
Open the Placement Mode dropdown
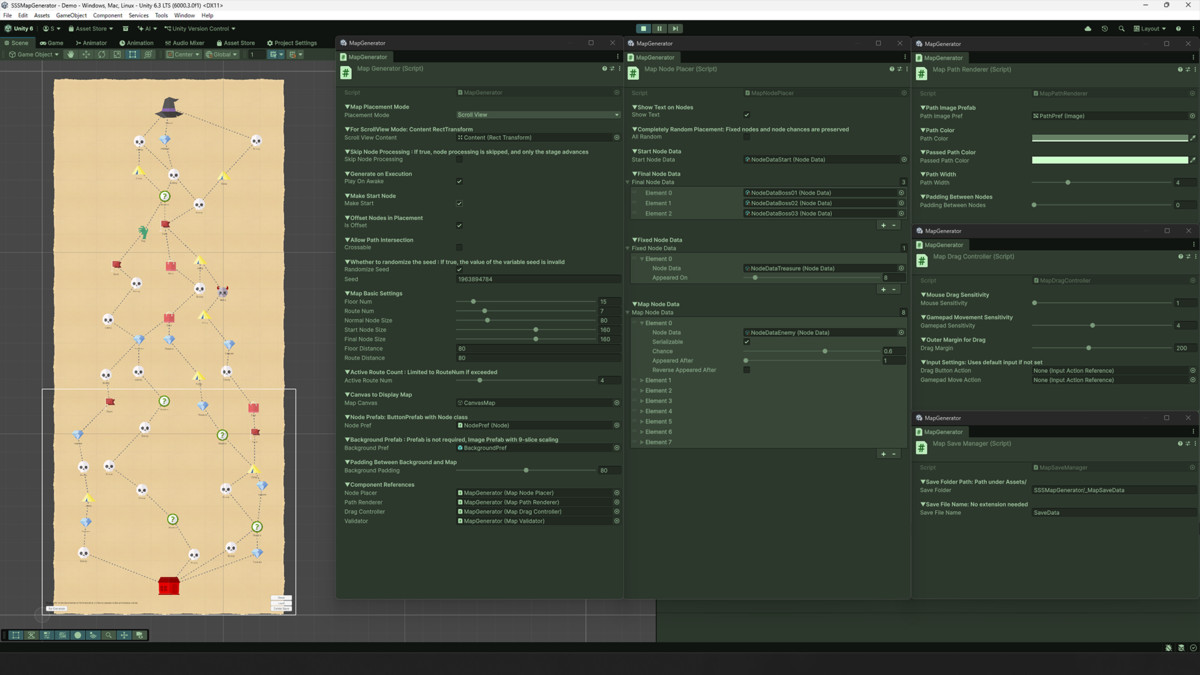(x=538, y=115)
